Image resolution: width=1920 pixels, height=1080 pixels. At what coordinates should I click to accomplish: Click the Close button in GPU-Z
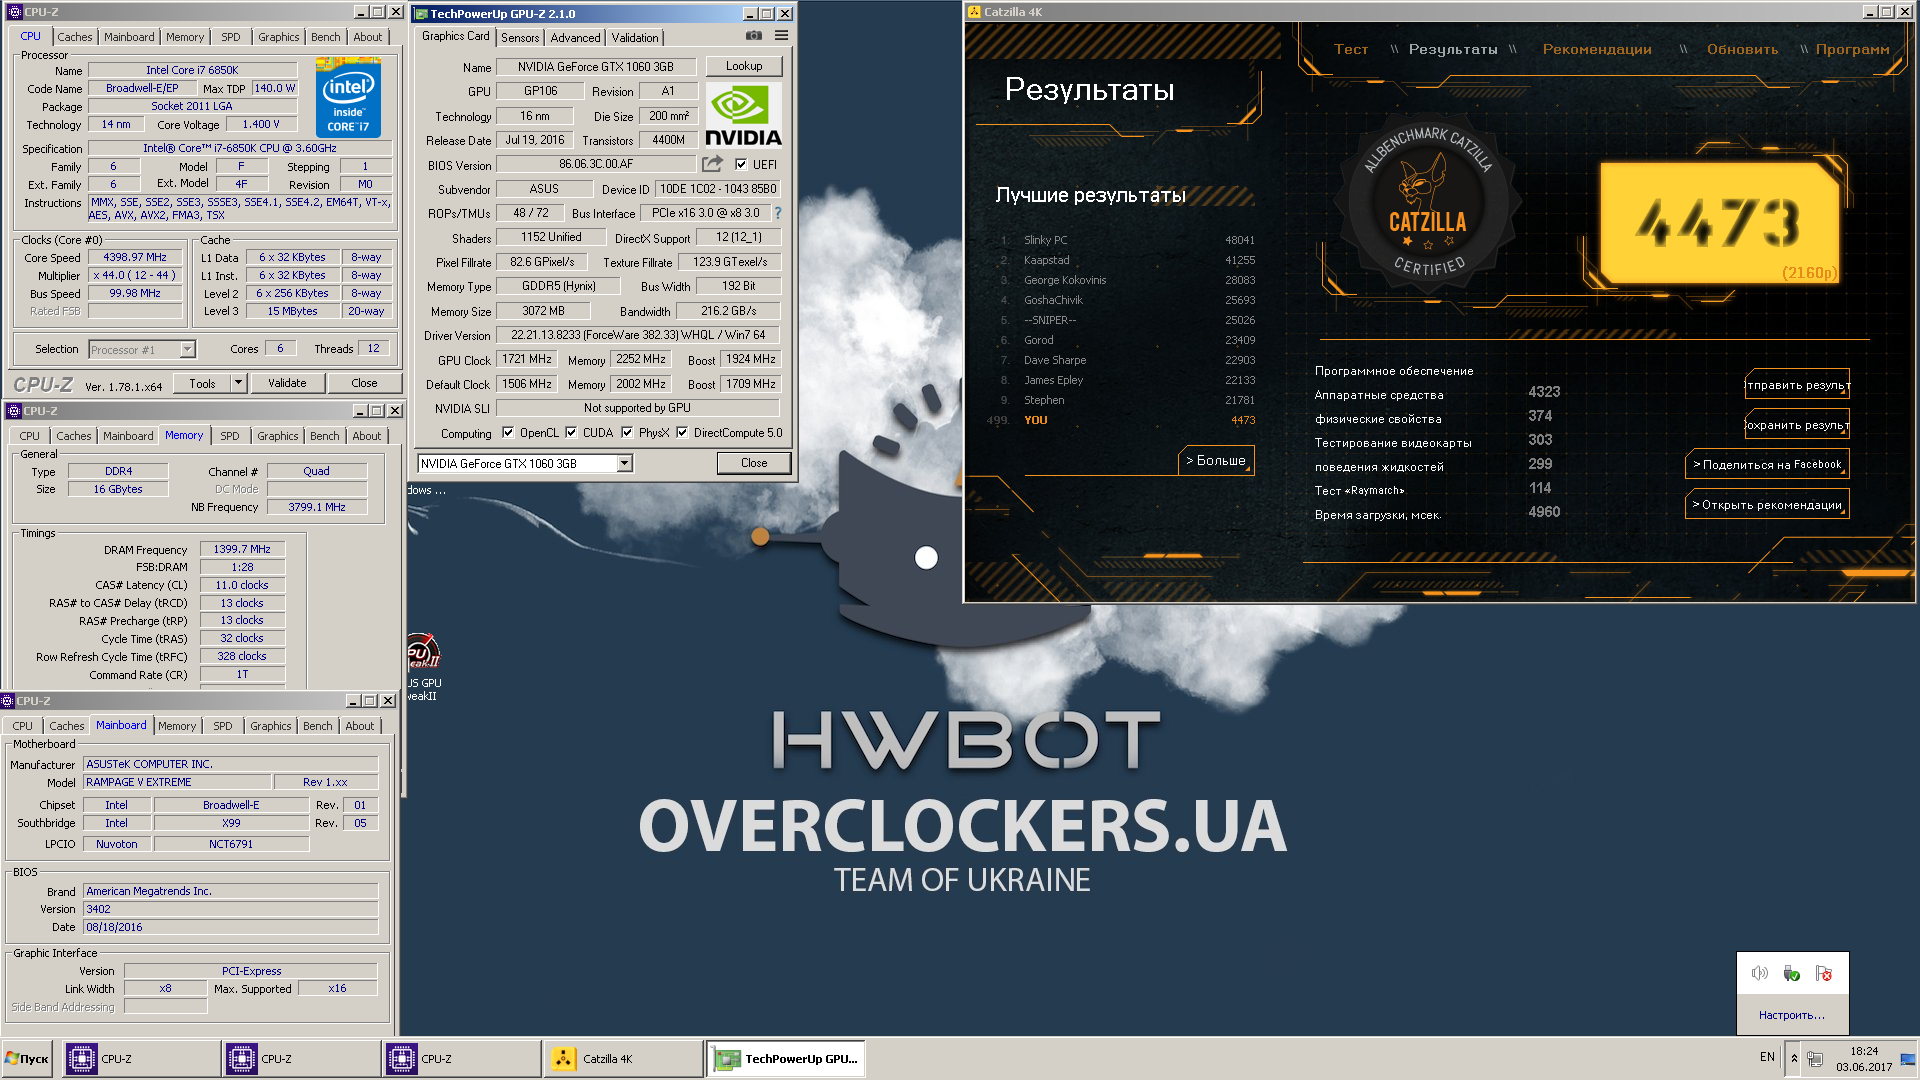[x=754, y=463]
